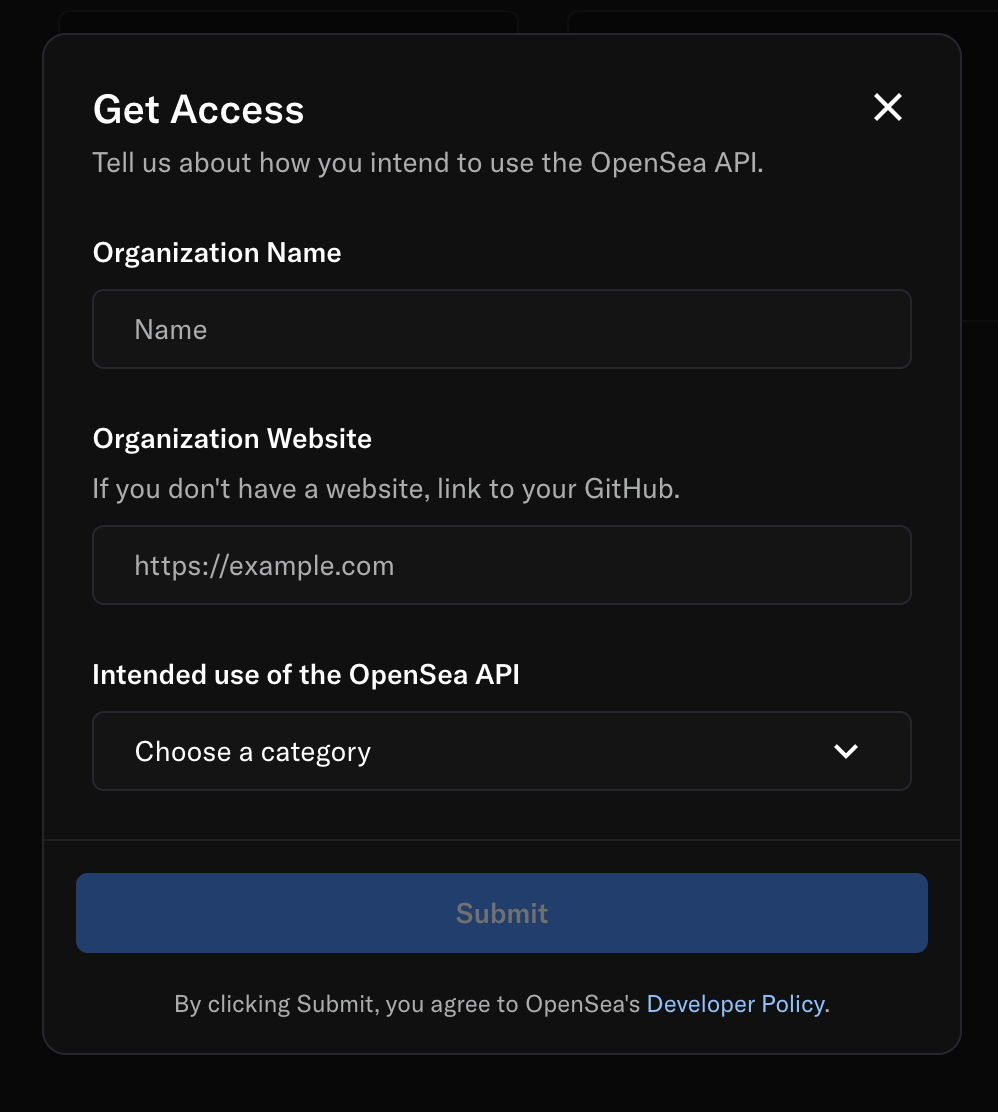Select the Name placeholder text
Viewport: 998px width, 1112px height.
[171, 330]
